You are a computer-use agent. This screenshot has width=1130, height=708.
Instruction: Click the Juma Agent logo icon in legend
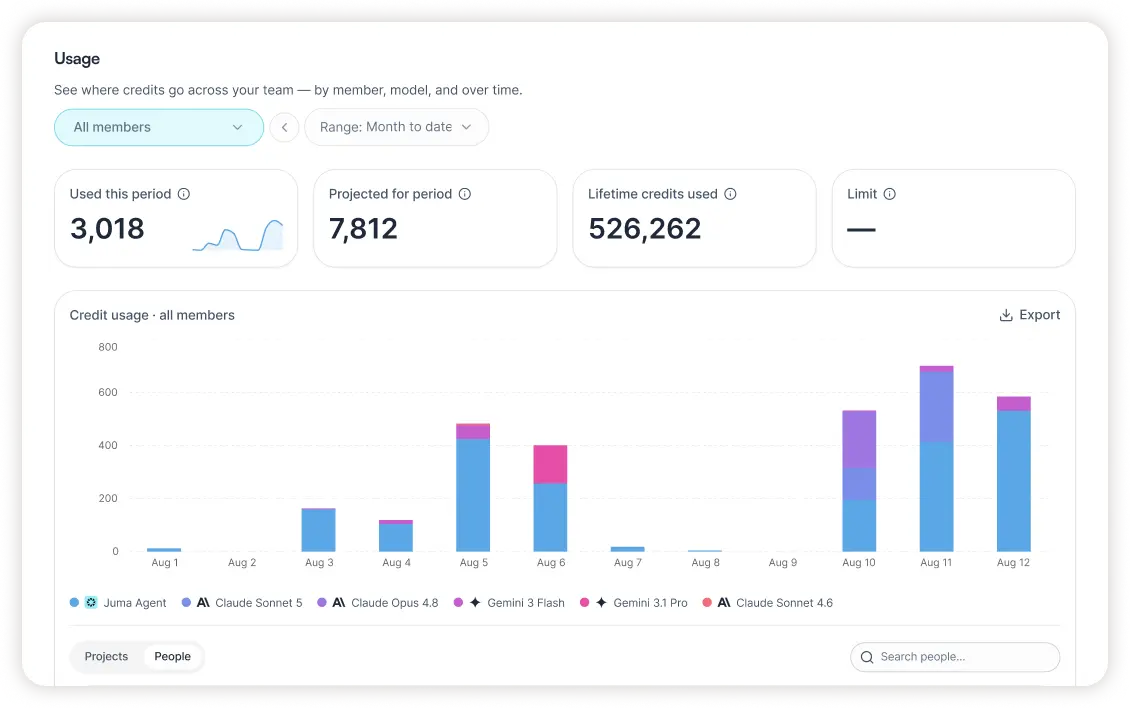tap(91, 603)
